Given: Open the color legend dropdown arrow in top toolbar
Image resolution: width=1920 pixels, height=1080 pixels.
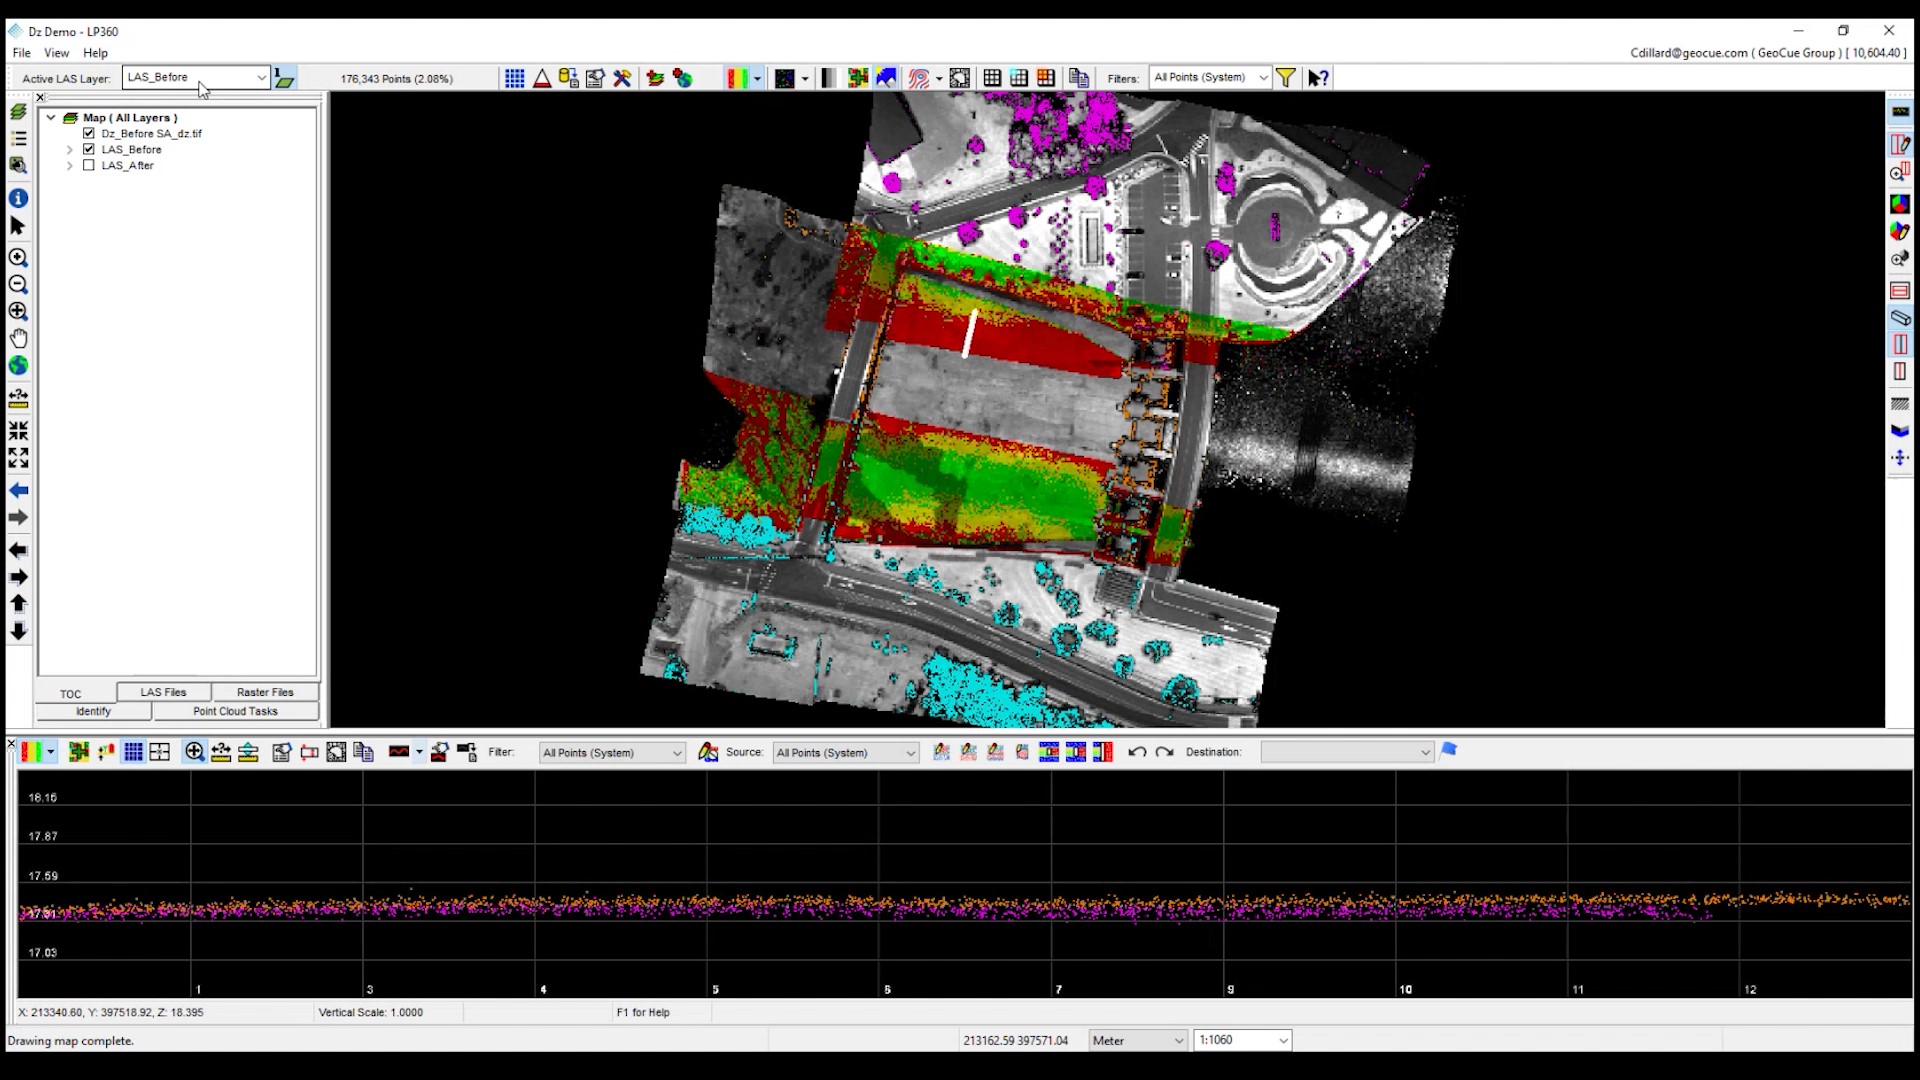Looking at the screenshot, I should (x=757, y=78).
